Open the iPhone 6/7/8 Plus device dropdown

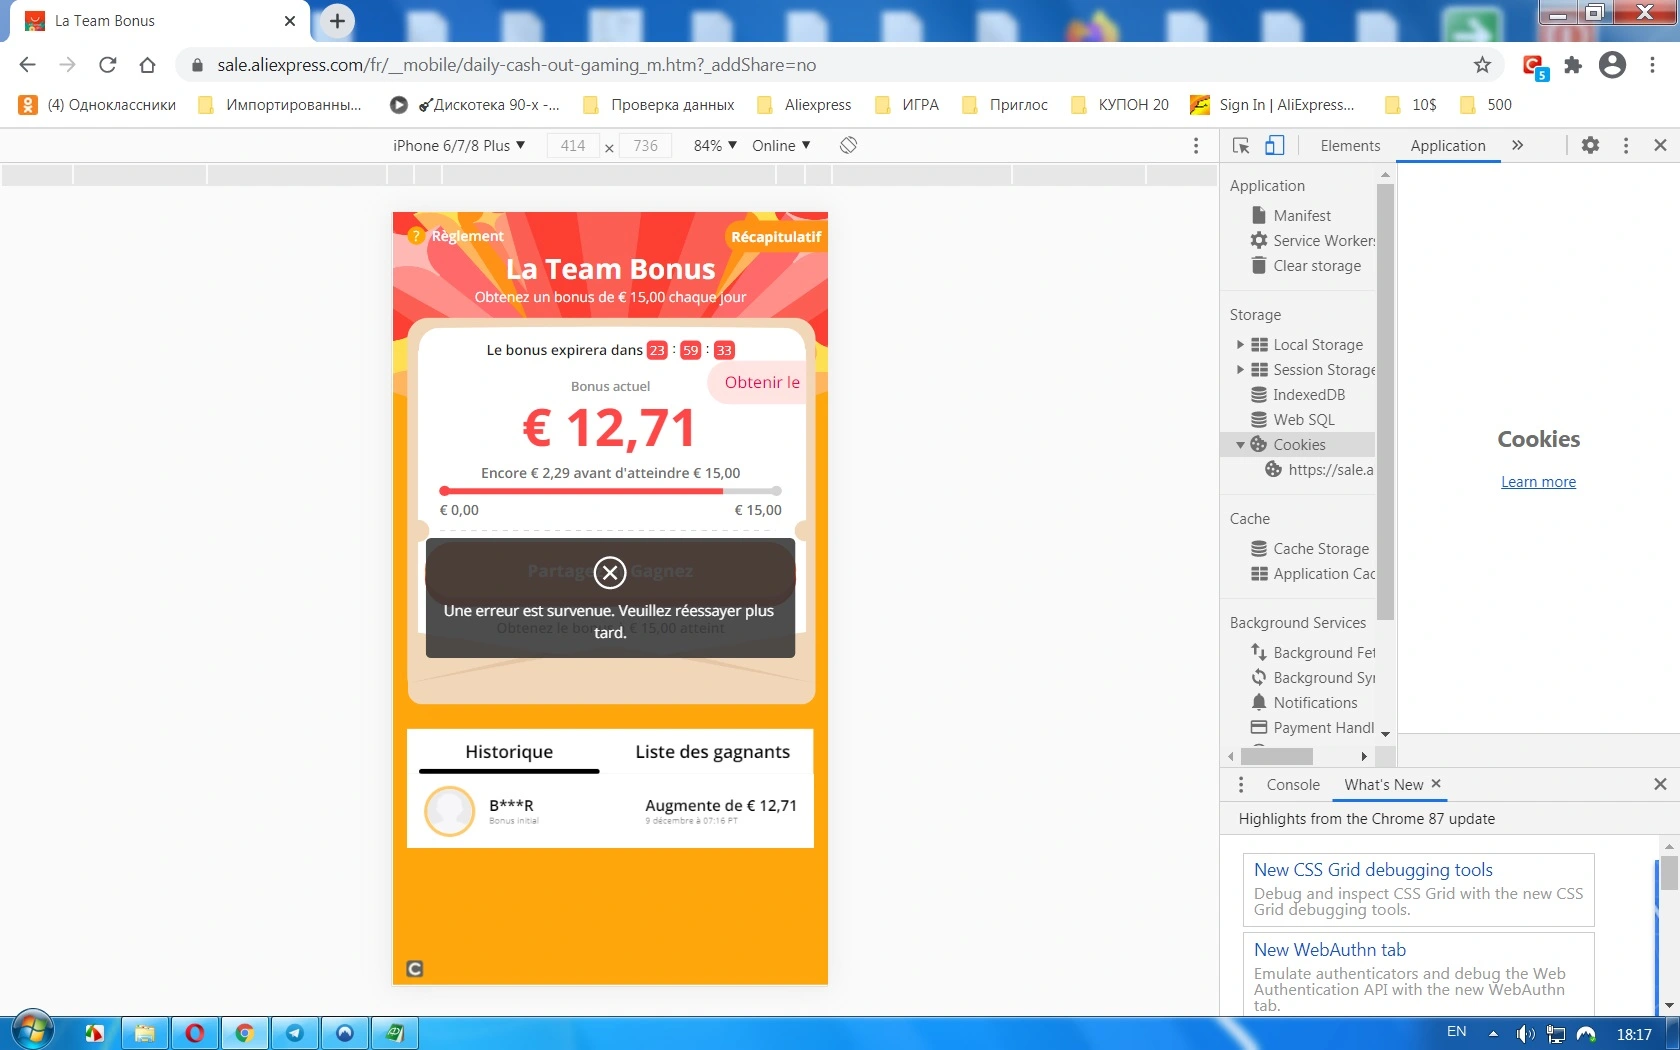click(459, 146)
